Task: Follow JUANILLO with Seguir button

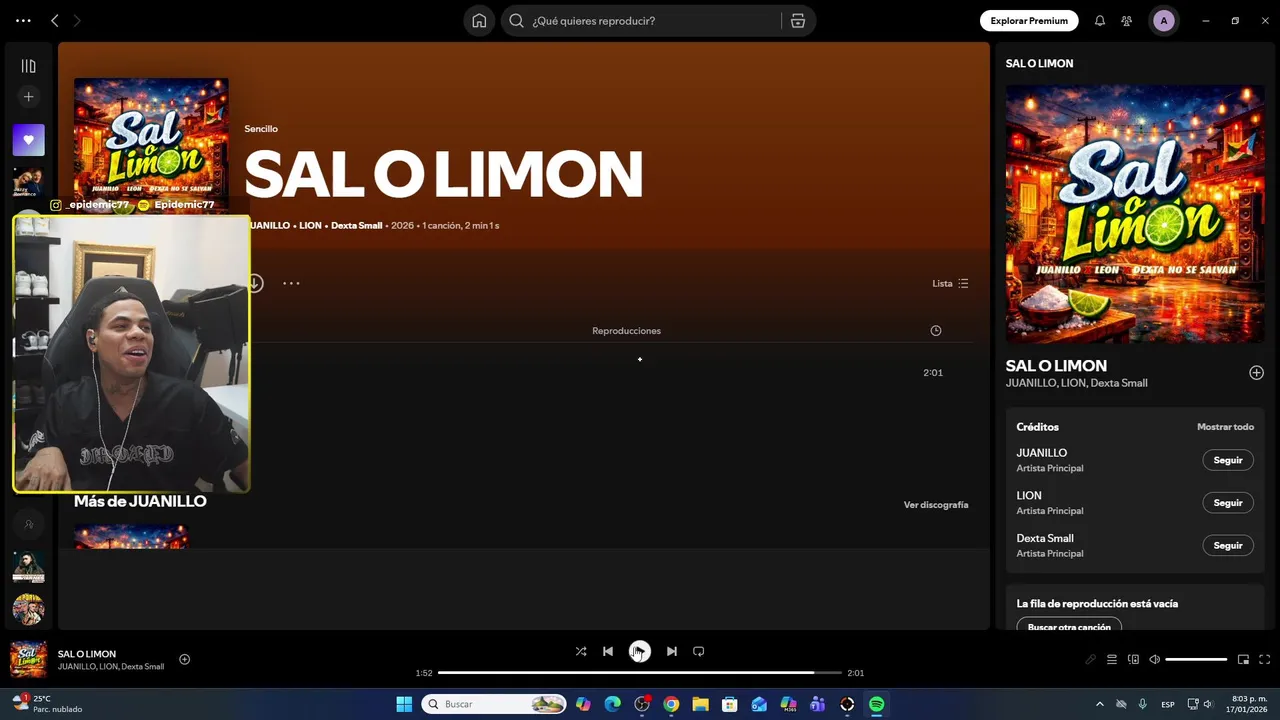Action: click(x=1228, y=460)
